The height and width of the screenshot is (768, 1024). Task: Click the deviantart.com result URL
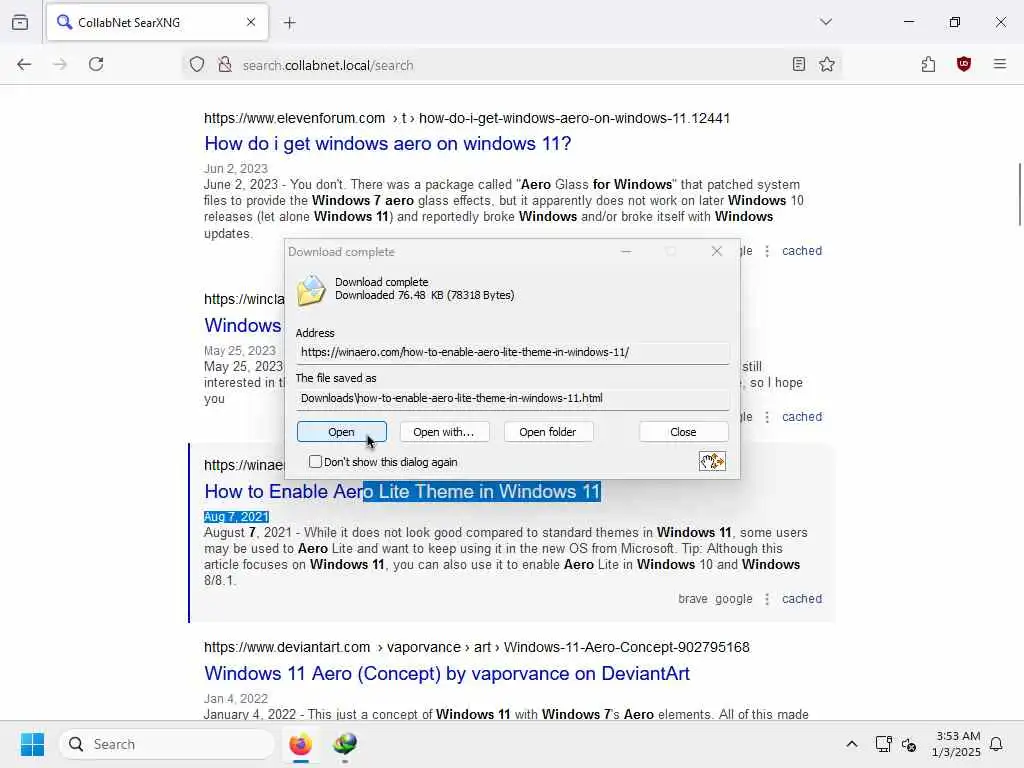coord(477,647)
